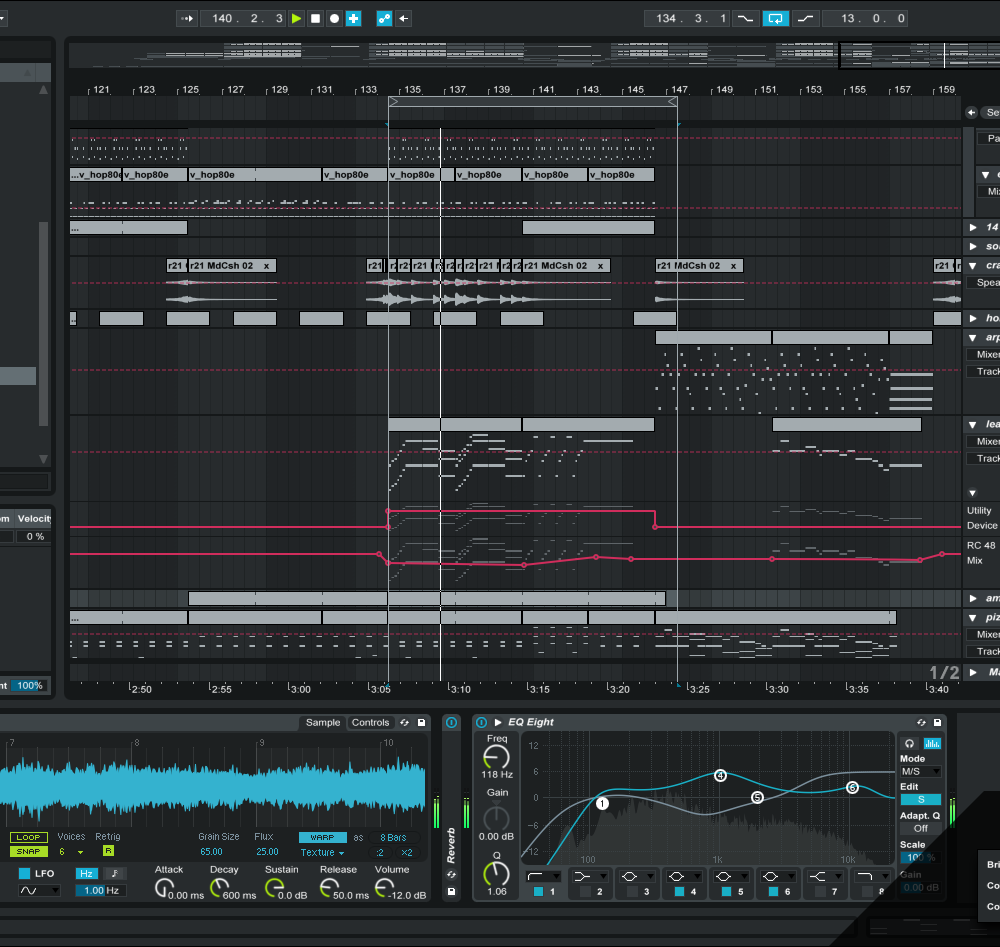Viewport: 1000px width, 947px height.
Task: Click the ×2 double length button
Action: (x=407, y=853)
